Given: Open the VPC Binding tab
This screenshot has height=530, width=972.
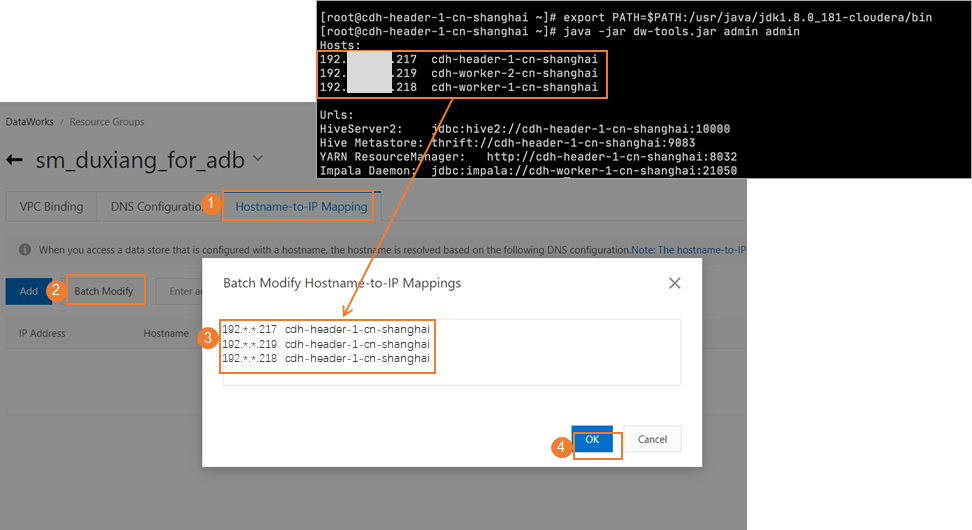Looking at the screenshot, I should pyautogui.click(x=51, y=206).
